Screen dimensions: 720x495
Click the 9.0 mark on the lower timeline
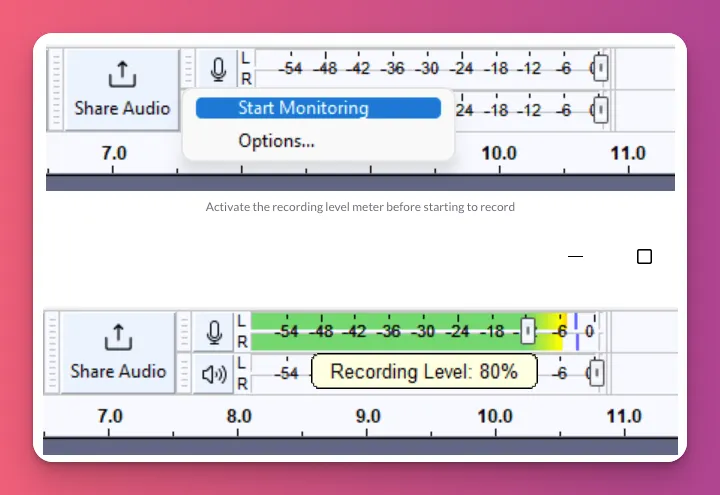click(x=367, y=416)
